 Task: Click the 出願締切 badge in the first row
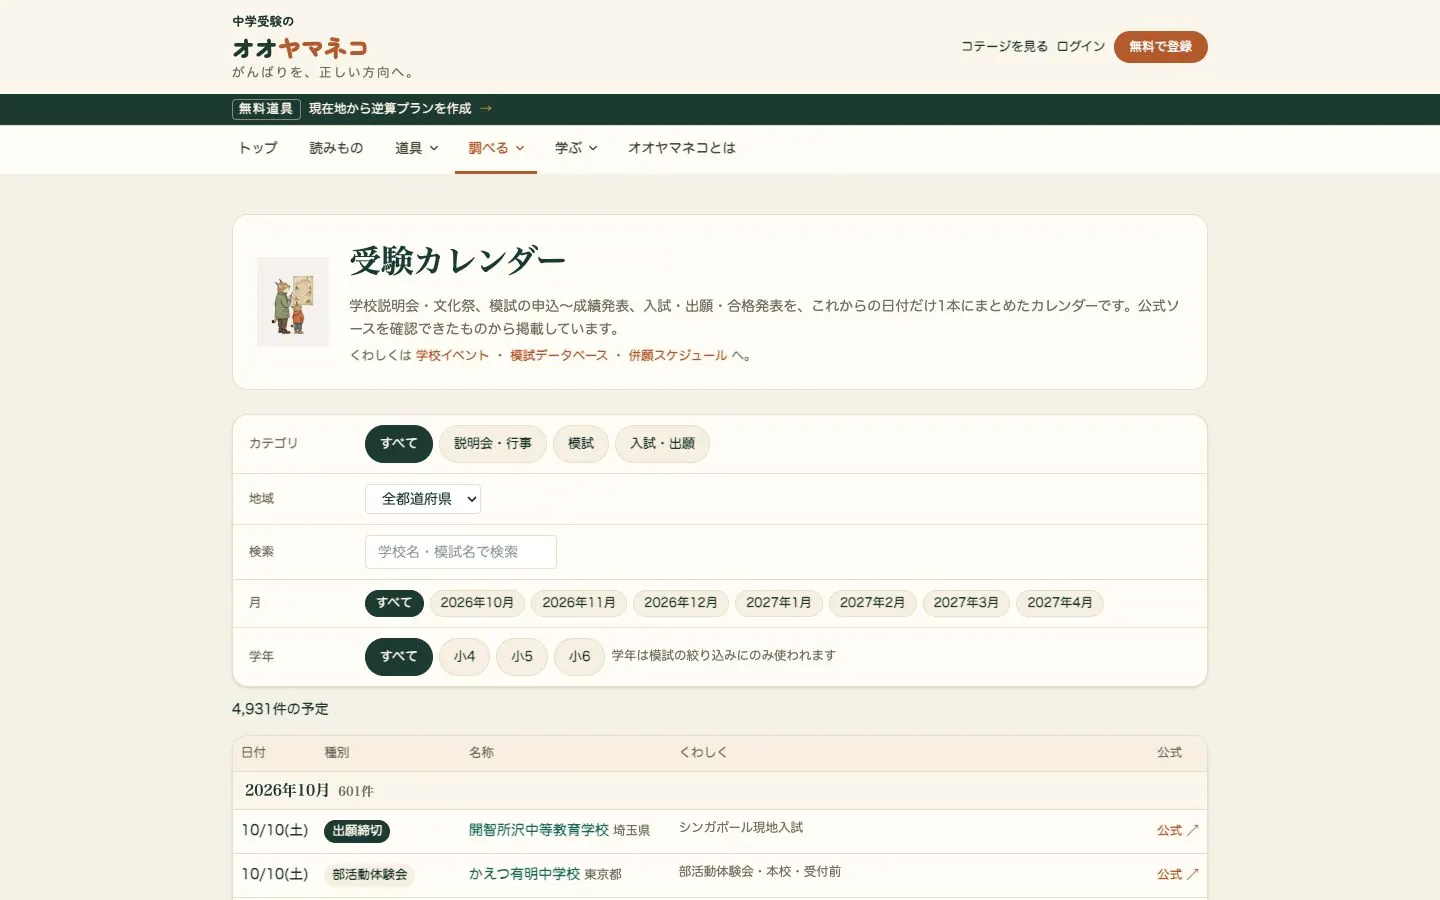tap(357, 831)
